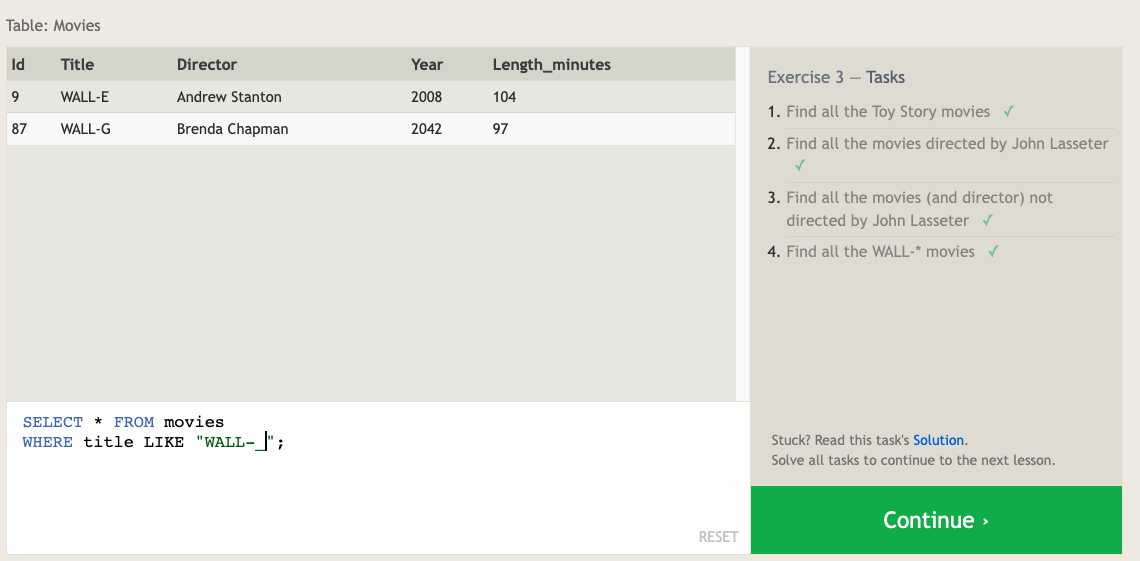The height and width of the screenshot is (561, 1140).
Task: Click the 2042 year cell
Action: coord(427,129)
